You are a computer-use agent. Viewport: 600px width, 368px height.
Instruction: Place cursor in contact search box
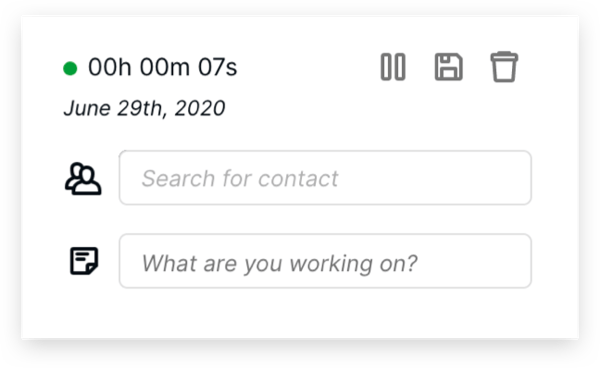click(325, 177)
